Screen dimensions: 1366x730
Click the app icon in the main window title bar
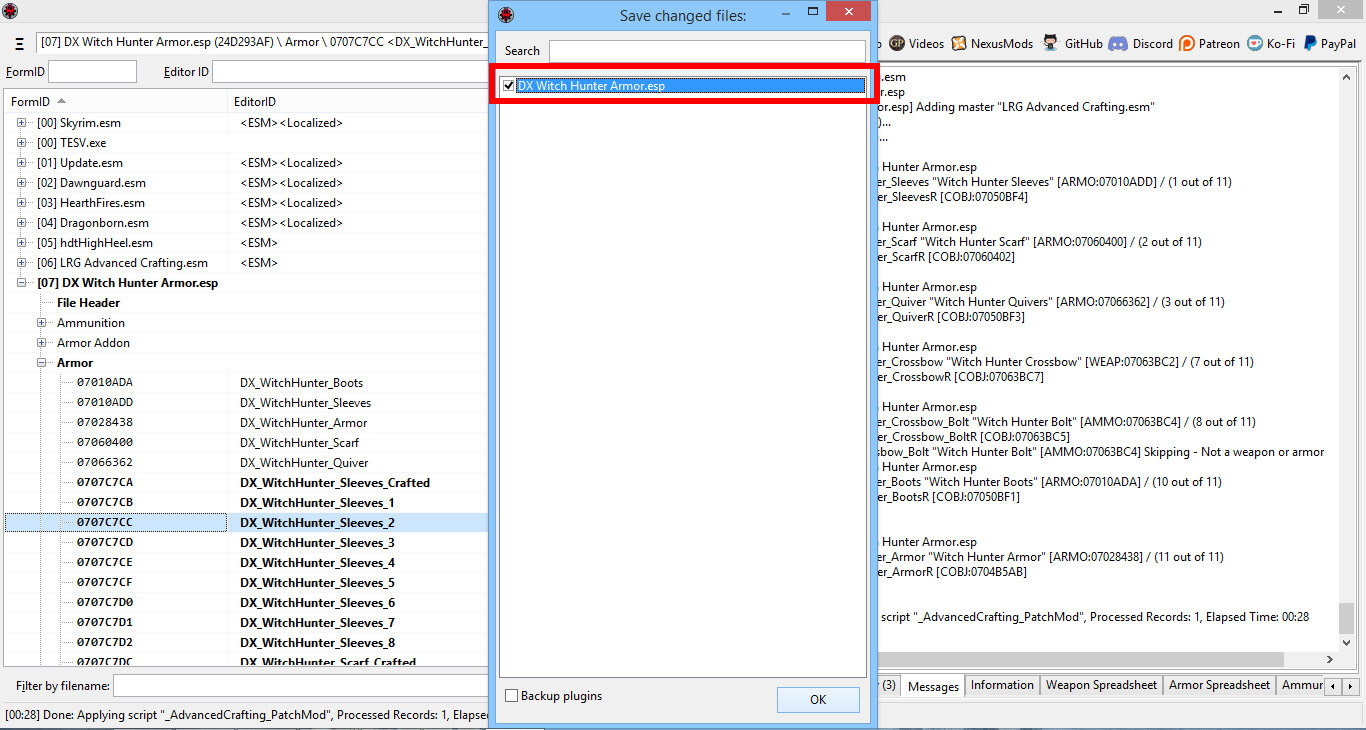tap(10, 10)
